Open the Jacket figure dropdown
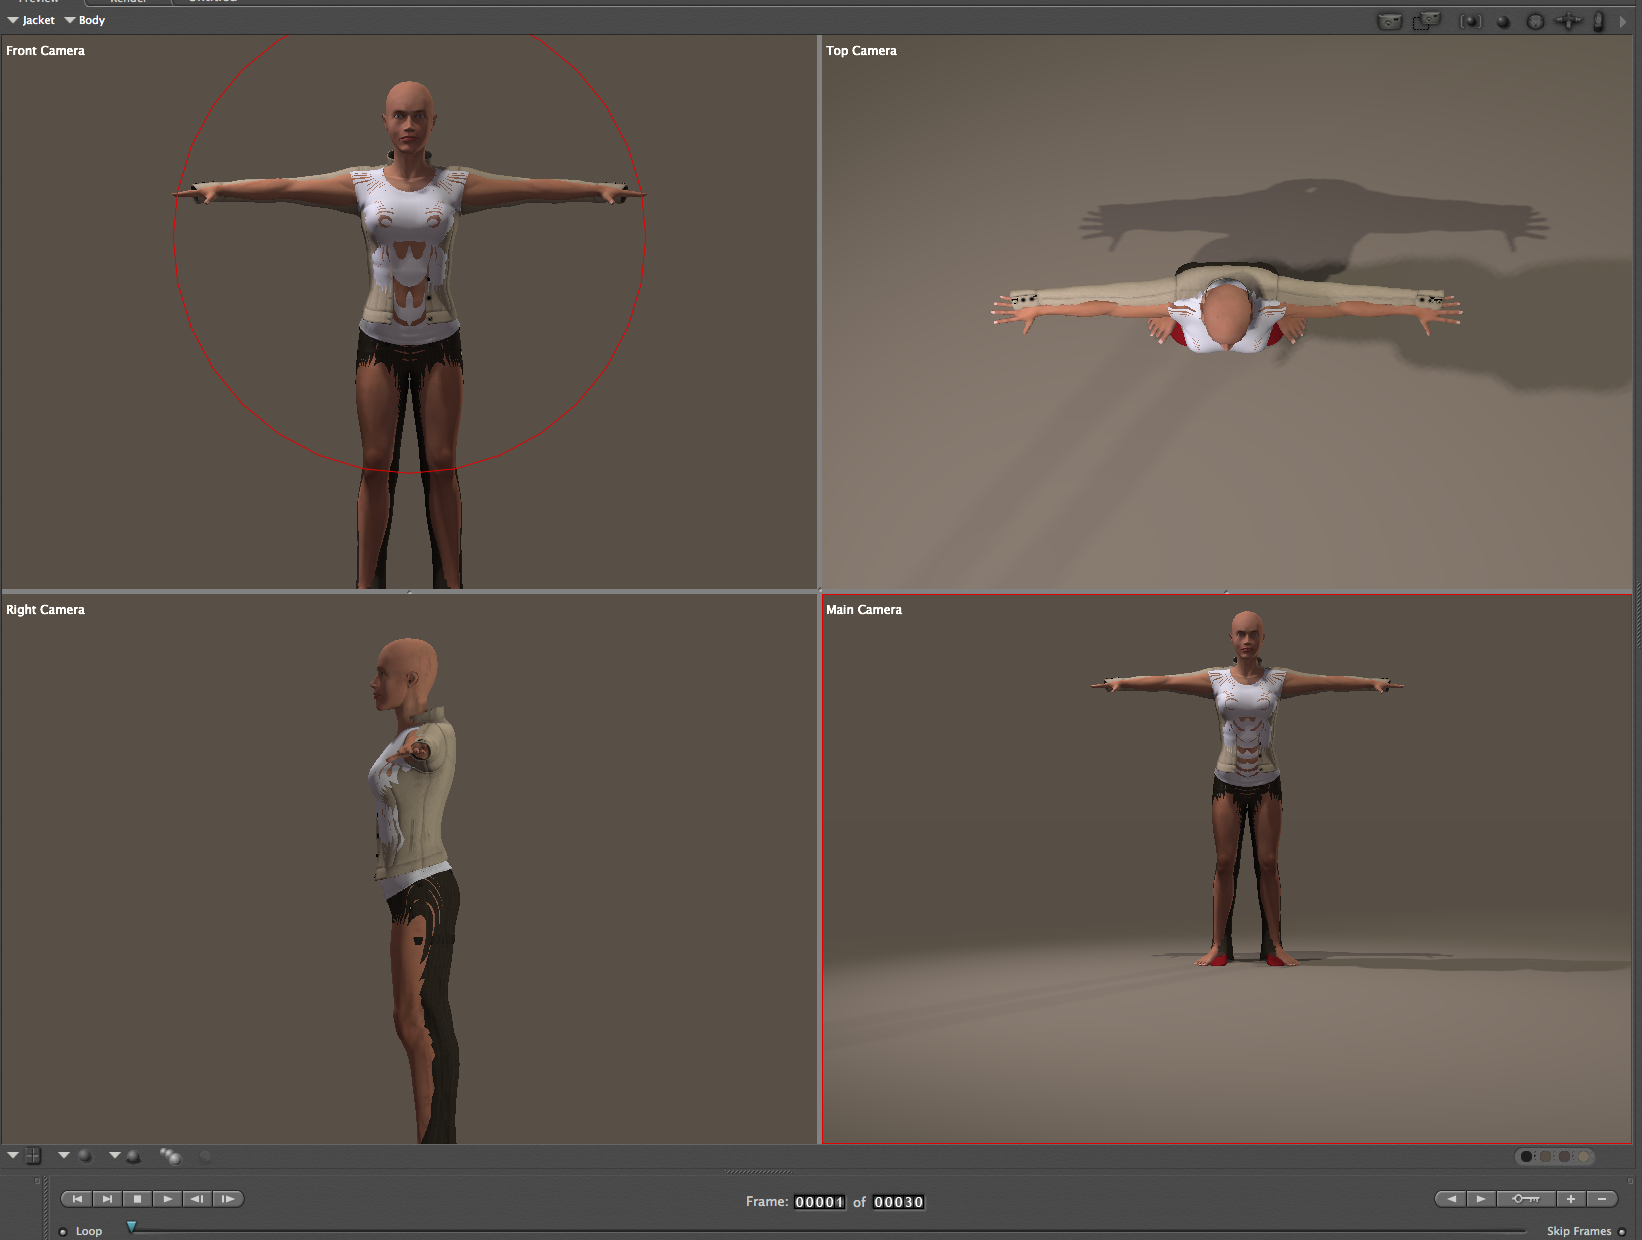1642x1240 pixels. tap(31, 20)
